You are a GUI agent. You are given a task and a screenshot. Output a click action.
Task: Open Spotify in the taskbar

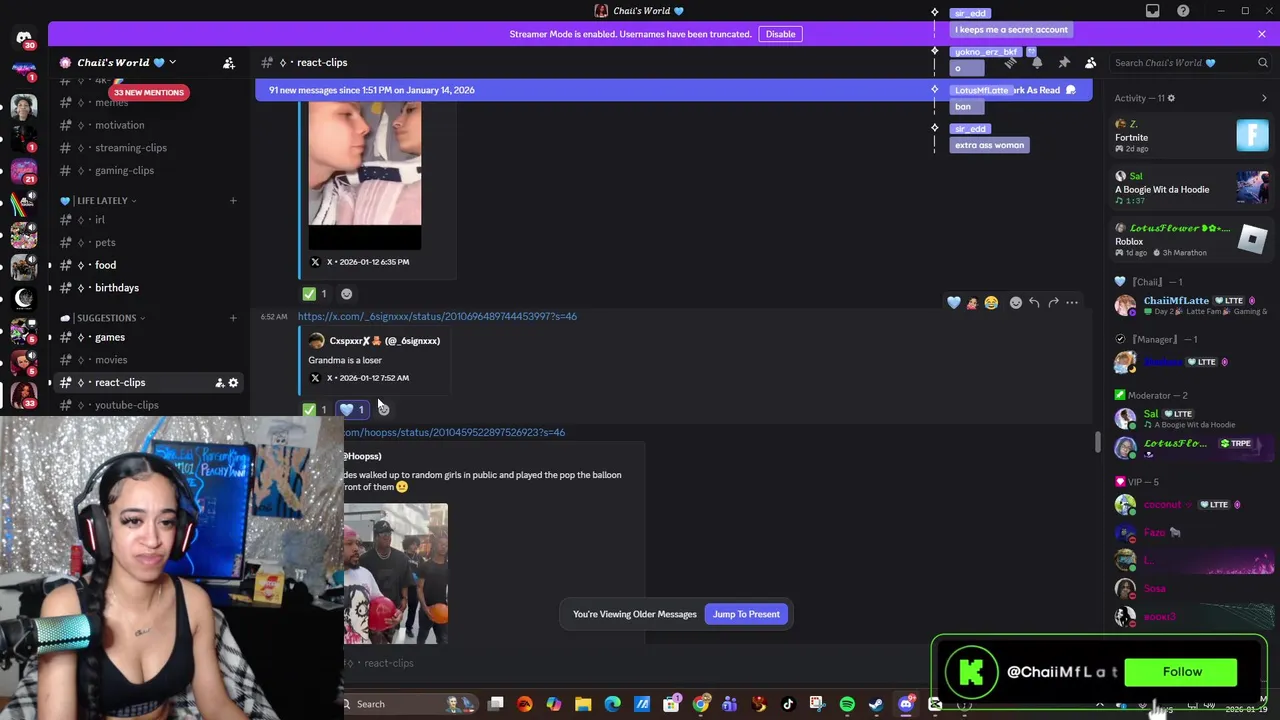click(x=847, y=704)
